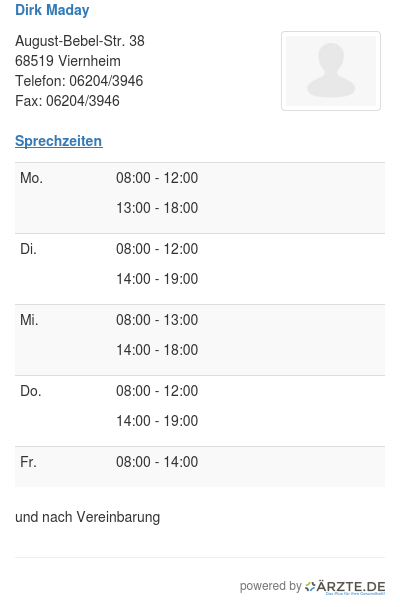
Task: Click the Sprechzeiten heading link
Action: (59, 141)
